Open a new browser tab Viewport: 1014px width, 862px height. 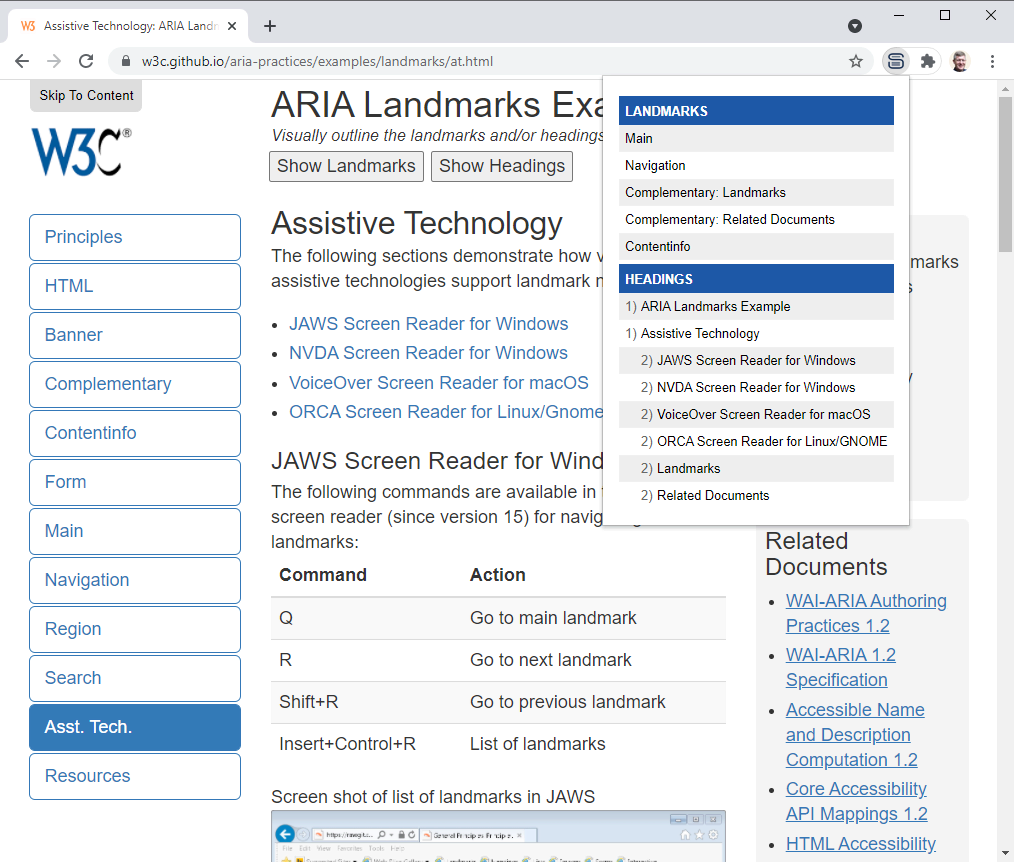[269, 26]
